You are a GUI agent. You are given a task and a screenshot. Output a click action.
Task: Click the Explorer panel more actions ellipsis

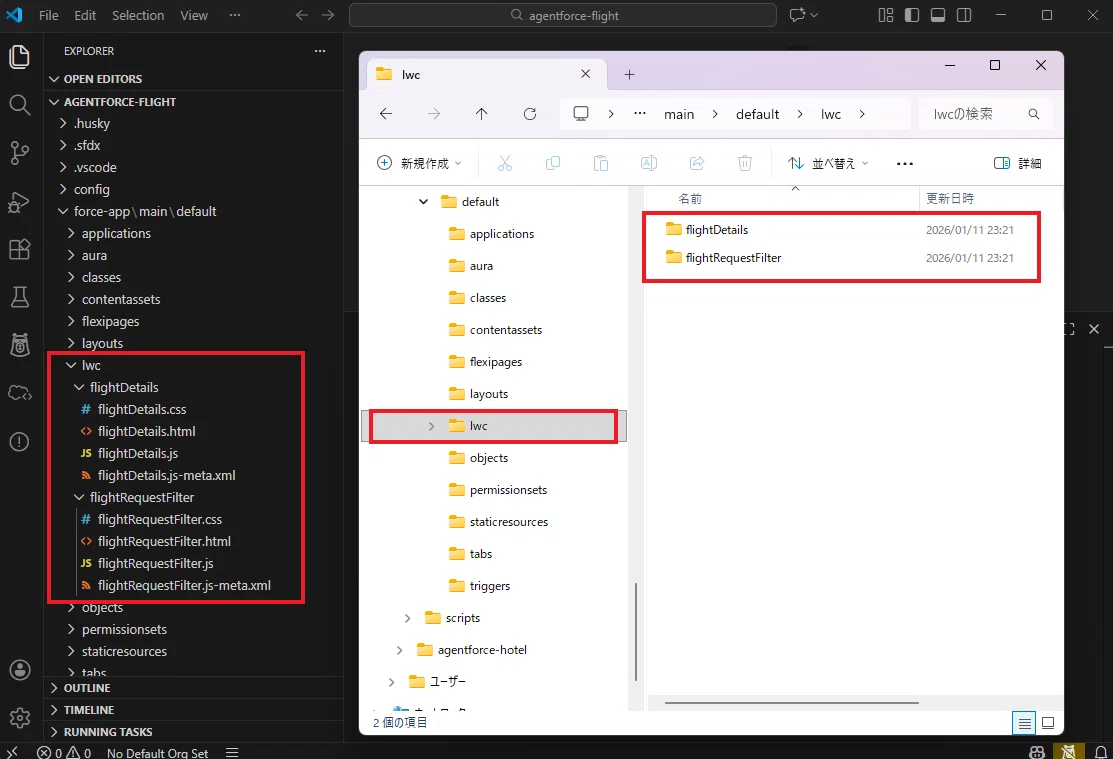[320, 51]
